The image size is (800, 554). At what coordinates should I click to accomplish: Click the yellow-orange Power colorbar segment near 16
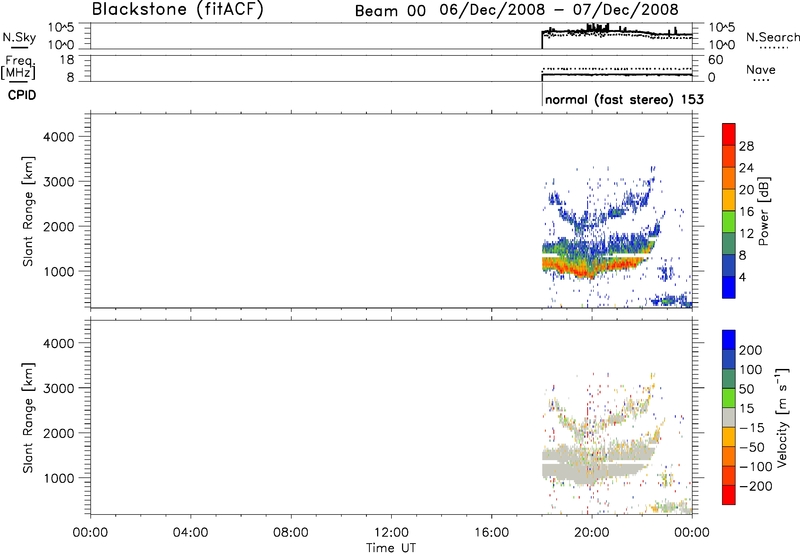(x=729, y=200)
